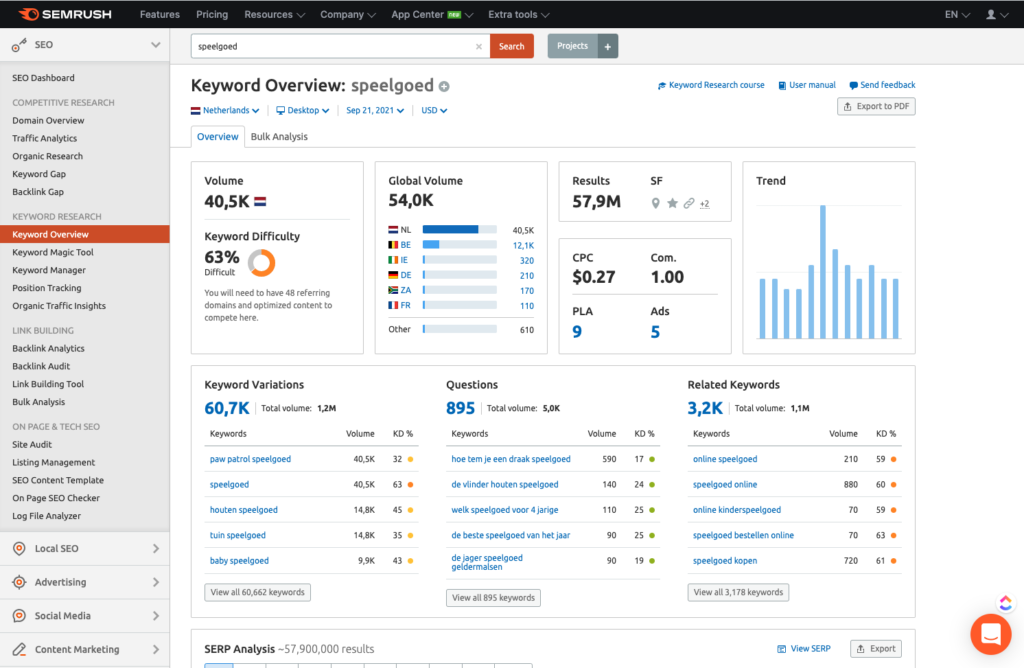The height and width of the screenshot is (668, 1024).
Task: Click the link SERP feature icon
Action: pos(689,204)
